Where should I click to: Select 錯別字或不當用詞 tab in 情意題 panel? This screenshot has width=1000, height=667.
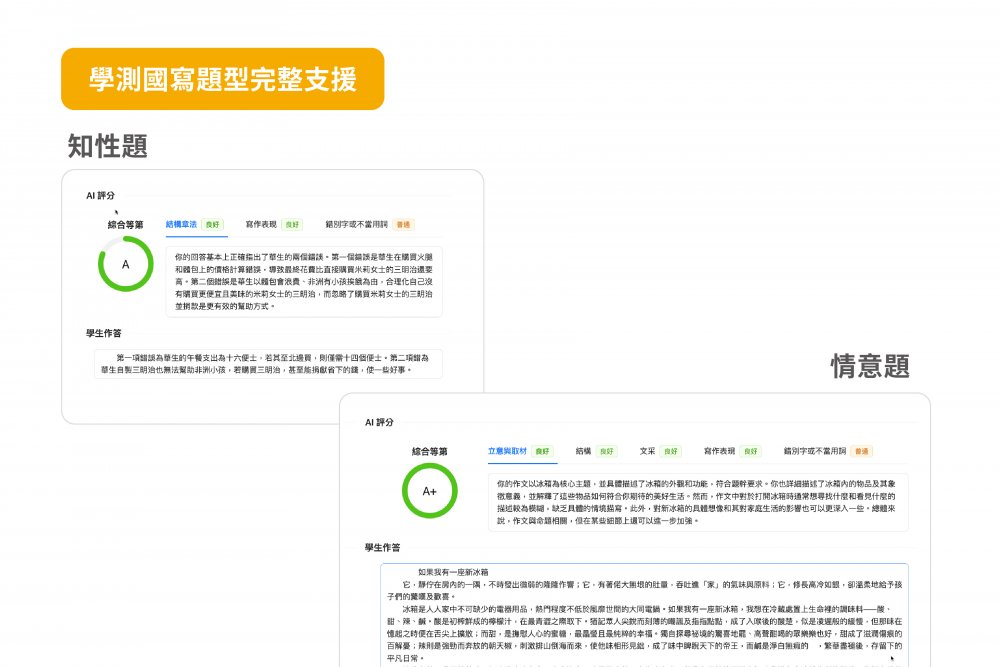tap(814, 451)
